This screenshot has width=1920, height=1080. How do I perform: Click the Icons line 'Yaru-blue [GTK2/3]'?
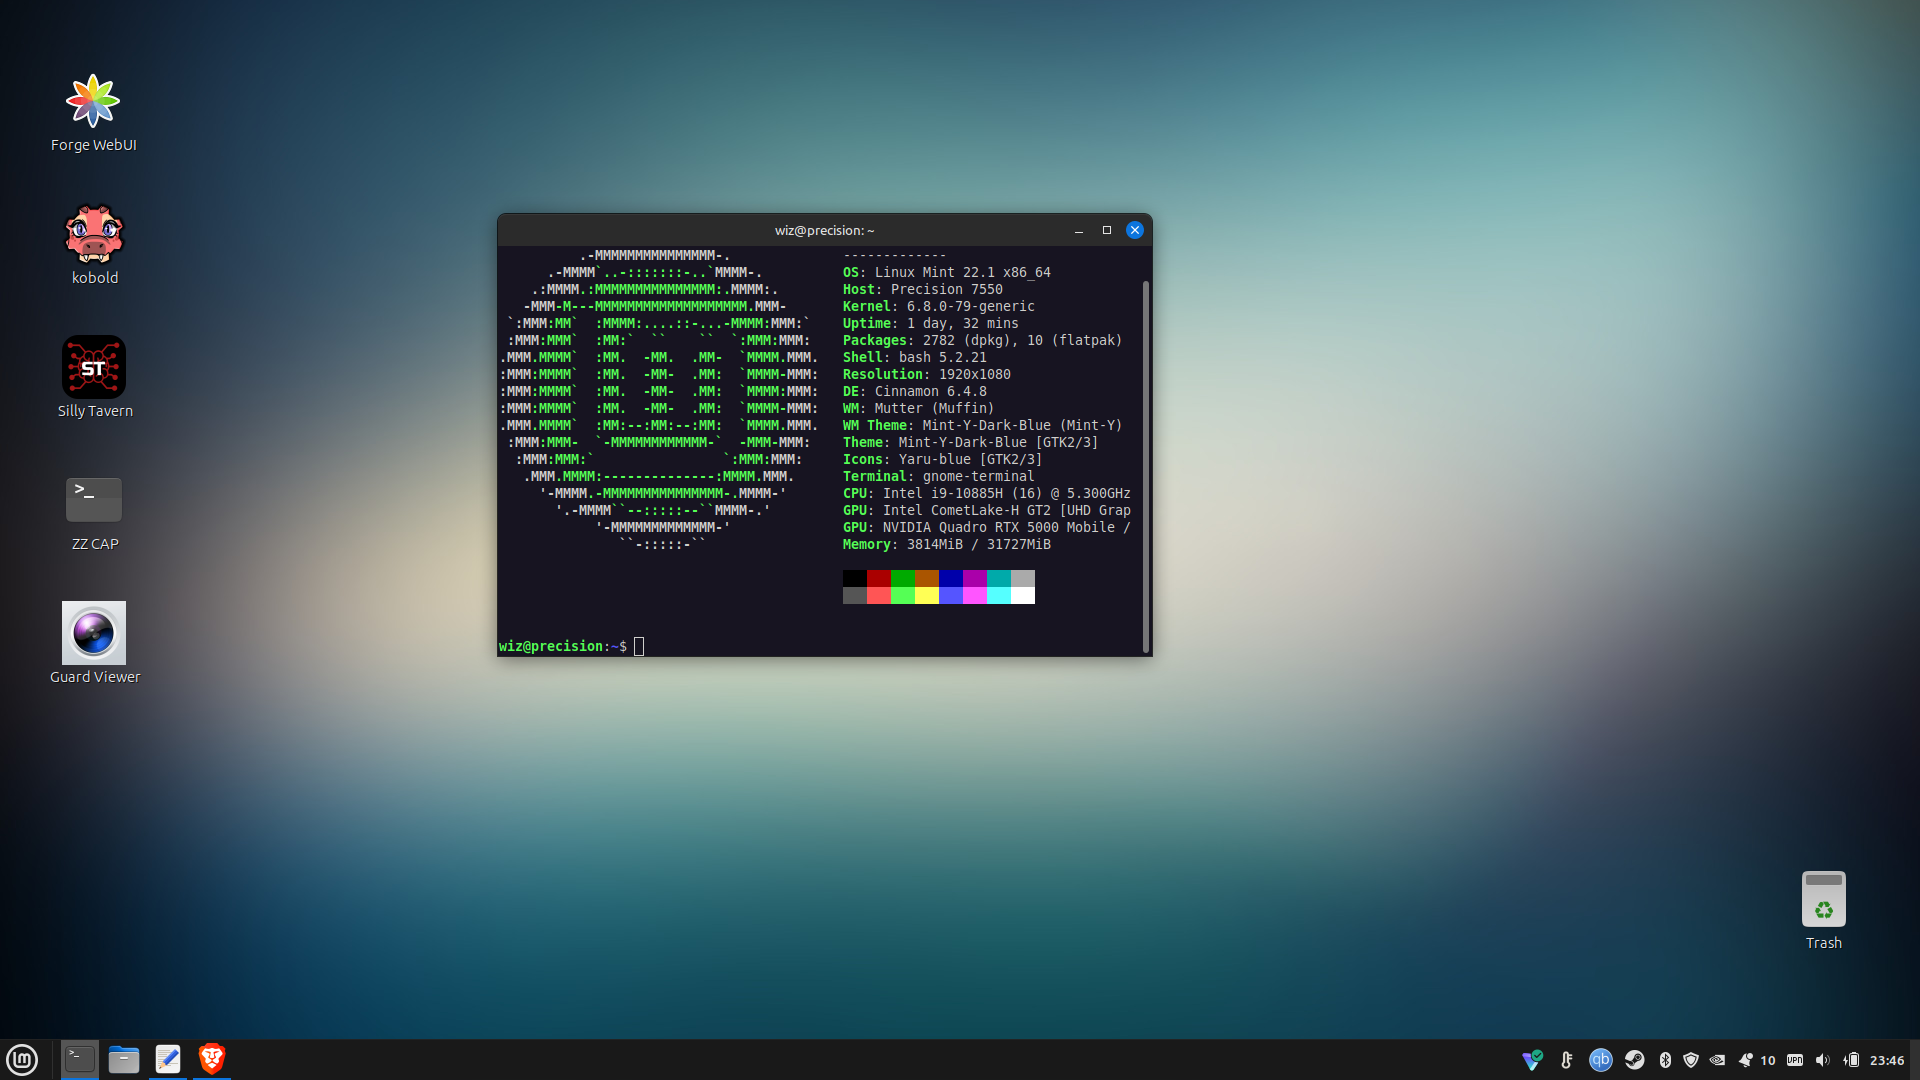pos(942,459)
